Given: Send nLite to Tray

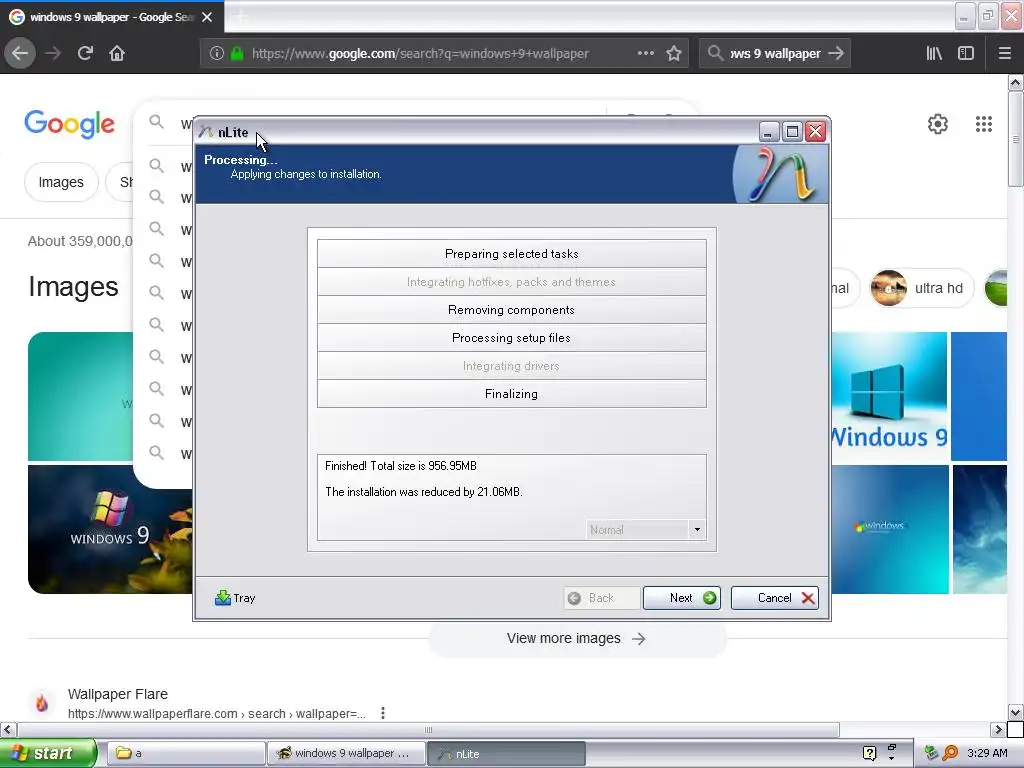Looking at the screenshot, I should 235,598.
